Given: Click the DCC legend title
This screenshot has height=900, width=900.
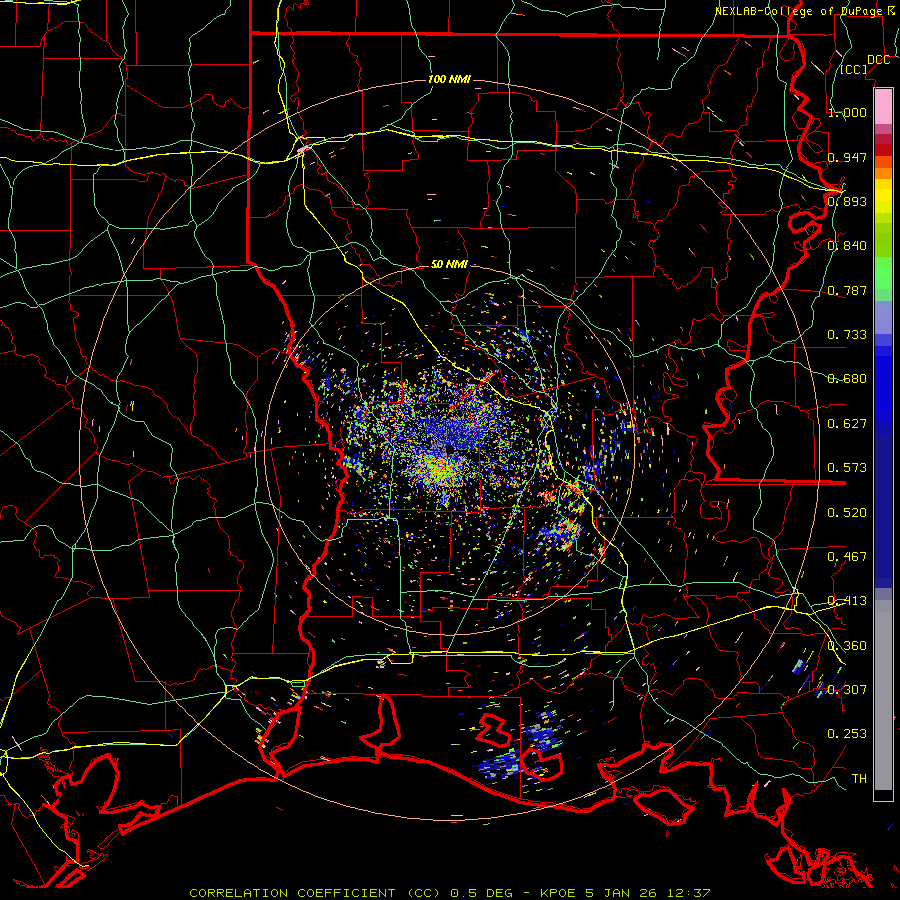Looking at the screenshot, I should tap(878, 60).
